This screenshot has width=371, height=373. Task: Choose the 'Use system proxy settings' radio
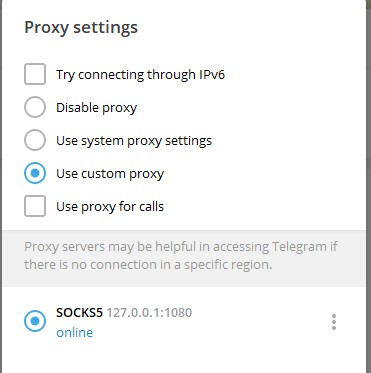tap(35, 140)
